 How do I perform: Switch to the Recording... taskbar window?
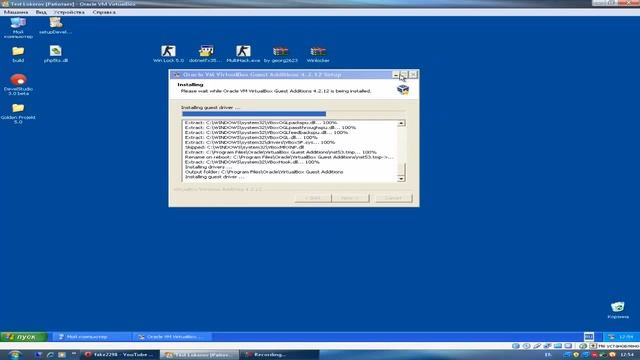point(280,355)
